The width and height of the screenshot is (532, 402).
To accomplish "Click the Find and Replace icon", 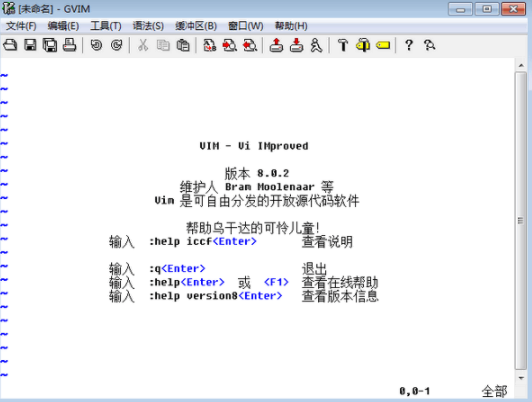I will click(x=210, y=45).
